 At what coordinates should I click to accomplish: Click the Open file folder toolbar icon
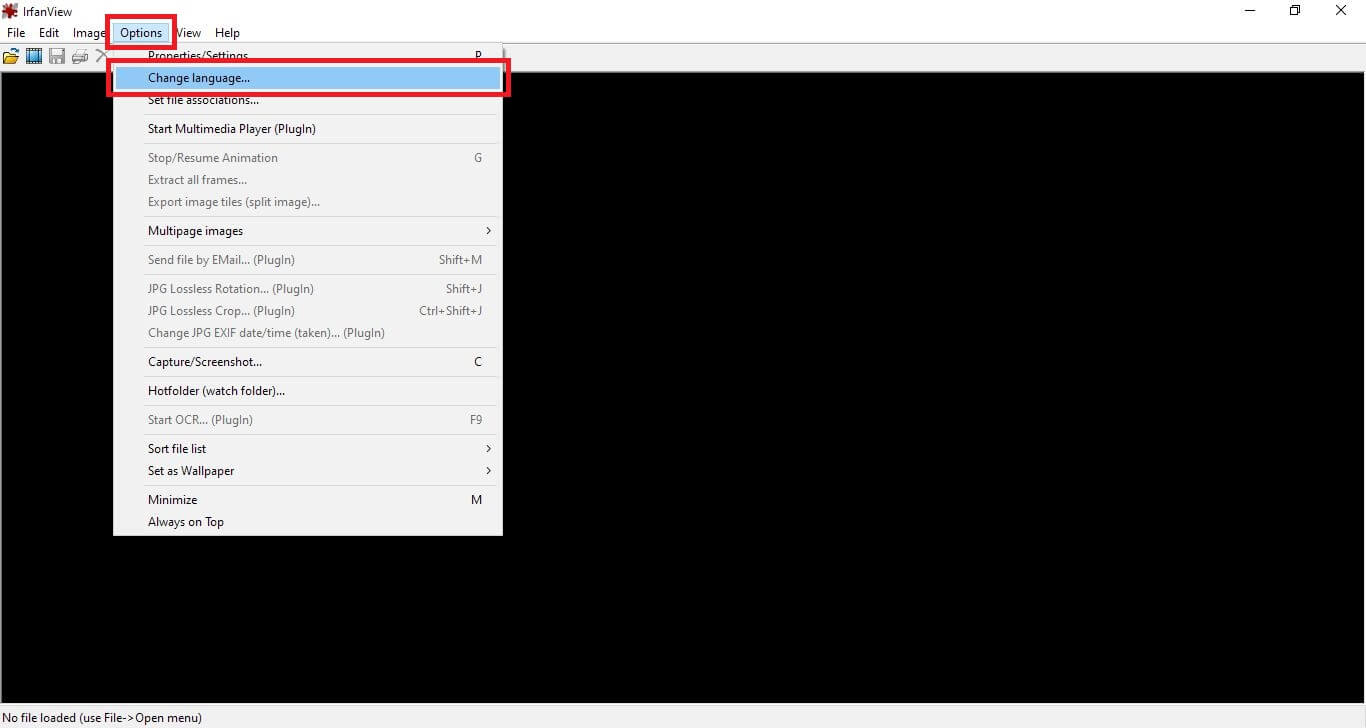(11, 57)
